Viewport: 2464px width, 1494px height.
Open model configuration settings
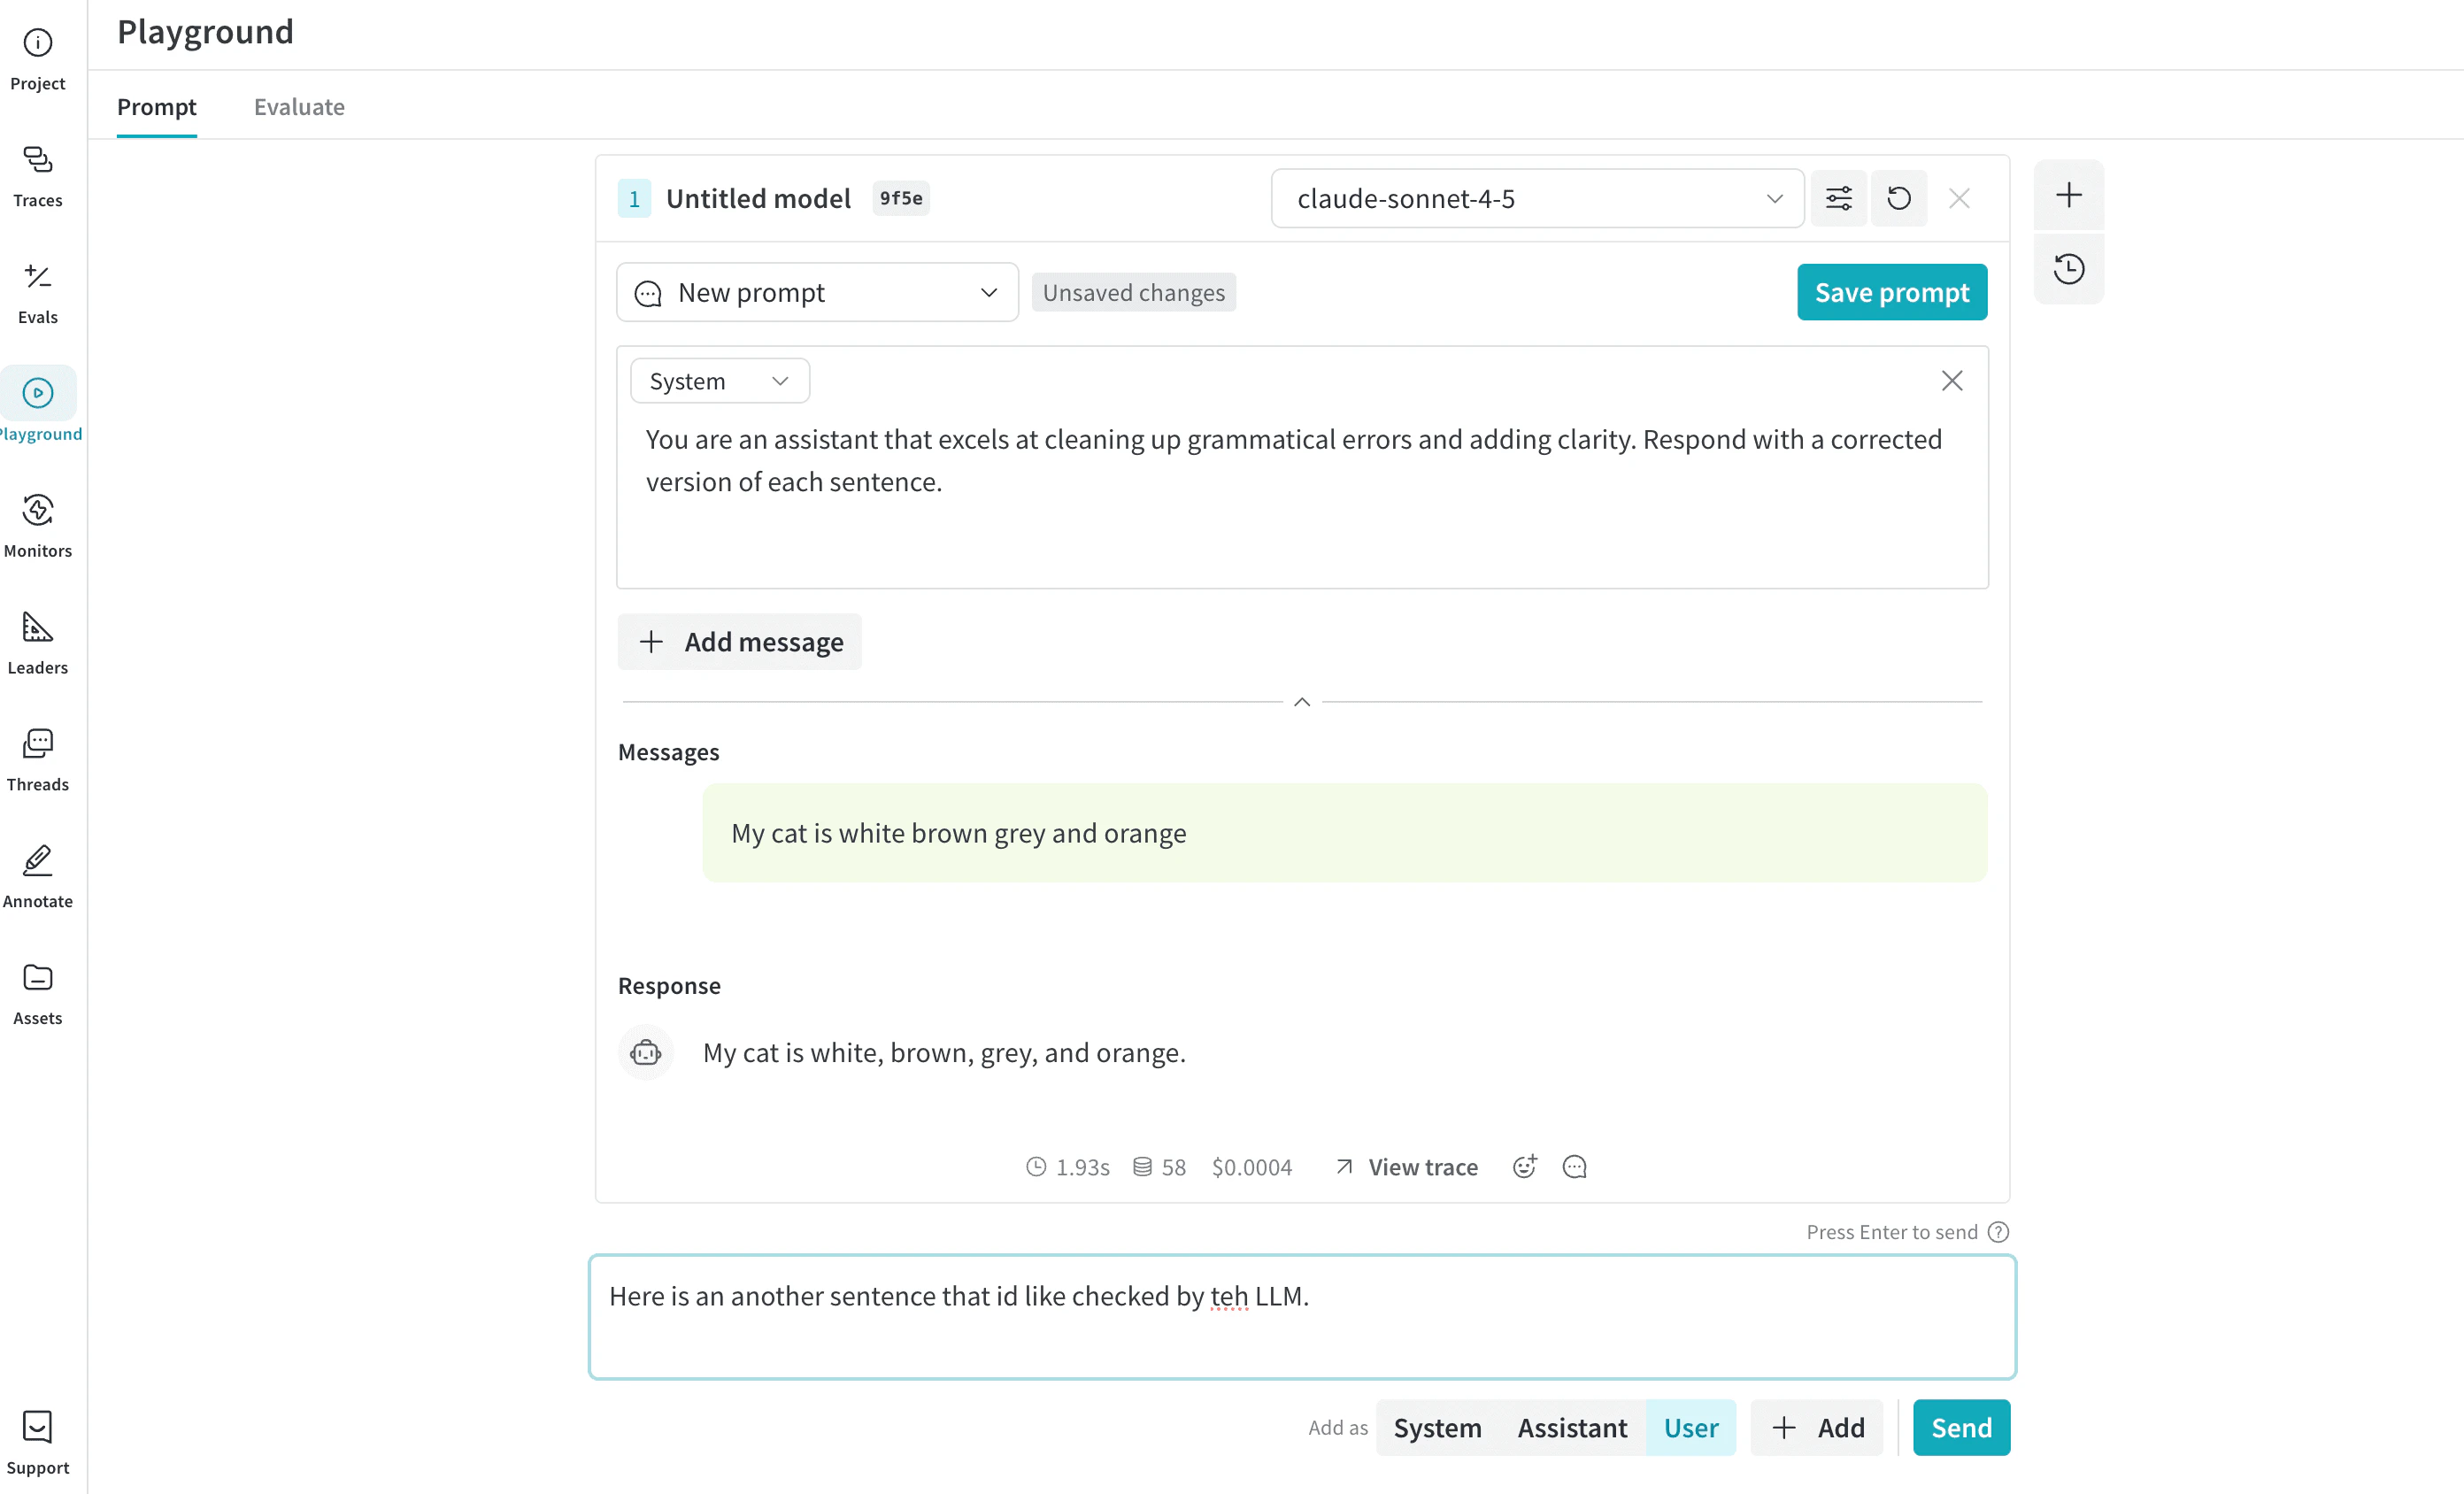pos(1838,198)
